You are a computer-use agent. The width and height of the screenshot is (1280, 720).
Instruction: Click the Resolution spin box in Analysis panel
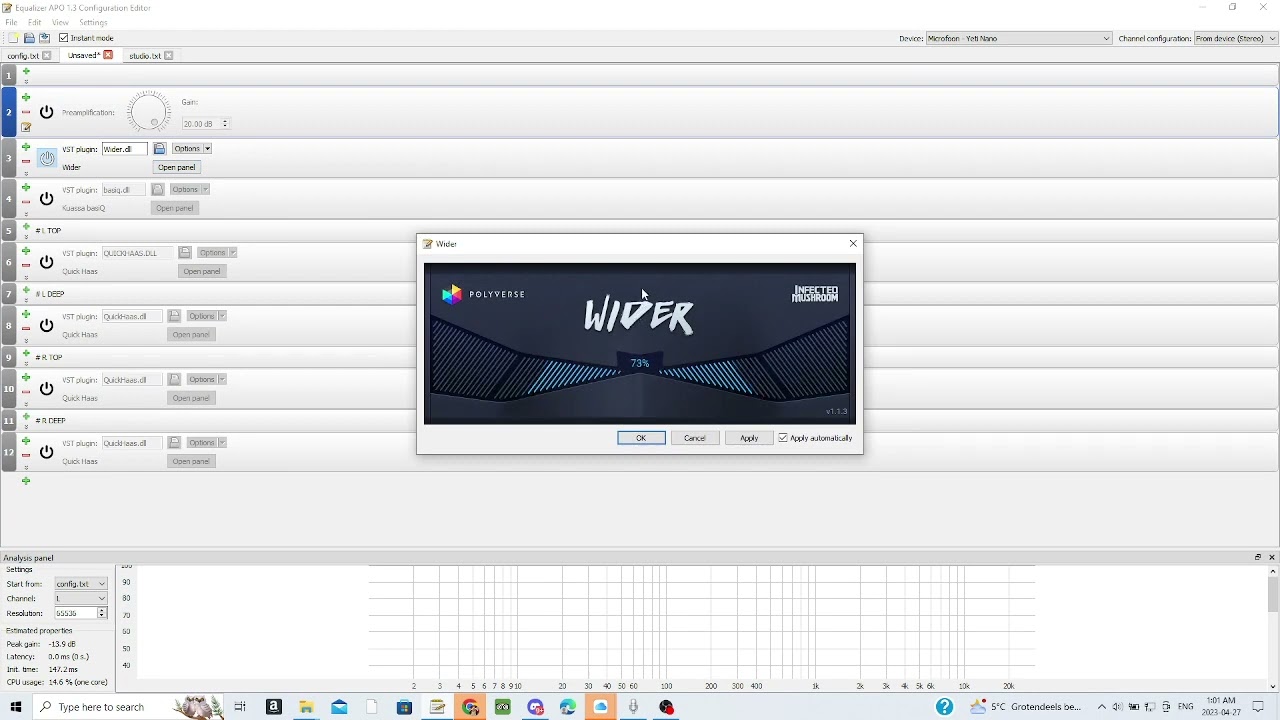pos(80,613)
